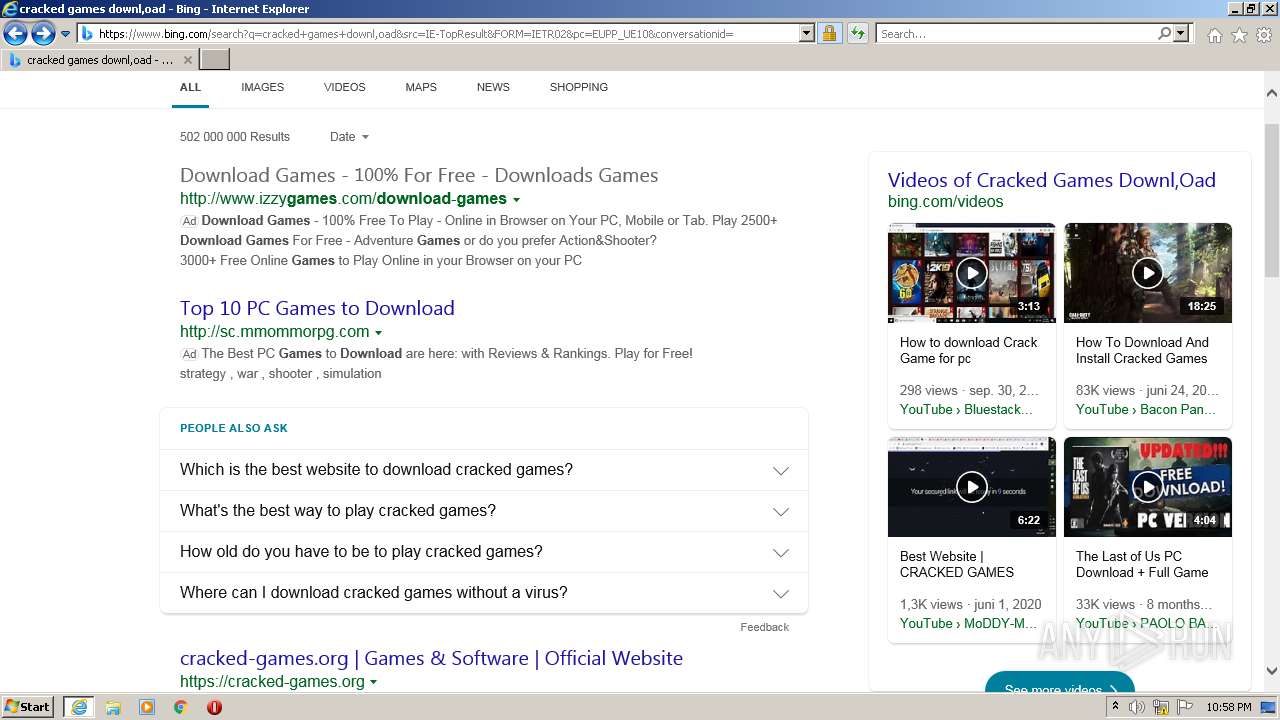Open the File Explorer taskbar icon

113,707
